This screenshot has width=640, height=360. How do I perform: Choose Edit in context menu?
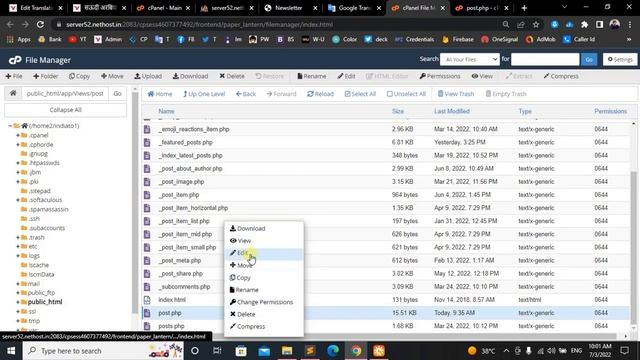click(x=264, y=253)
